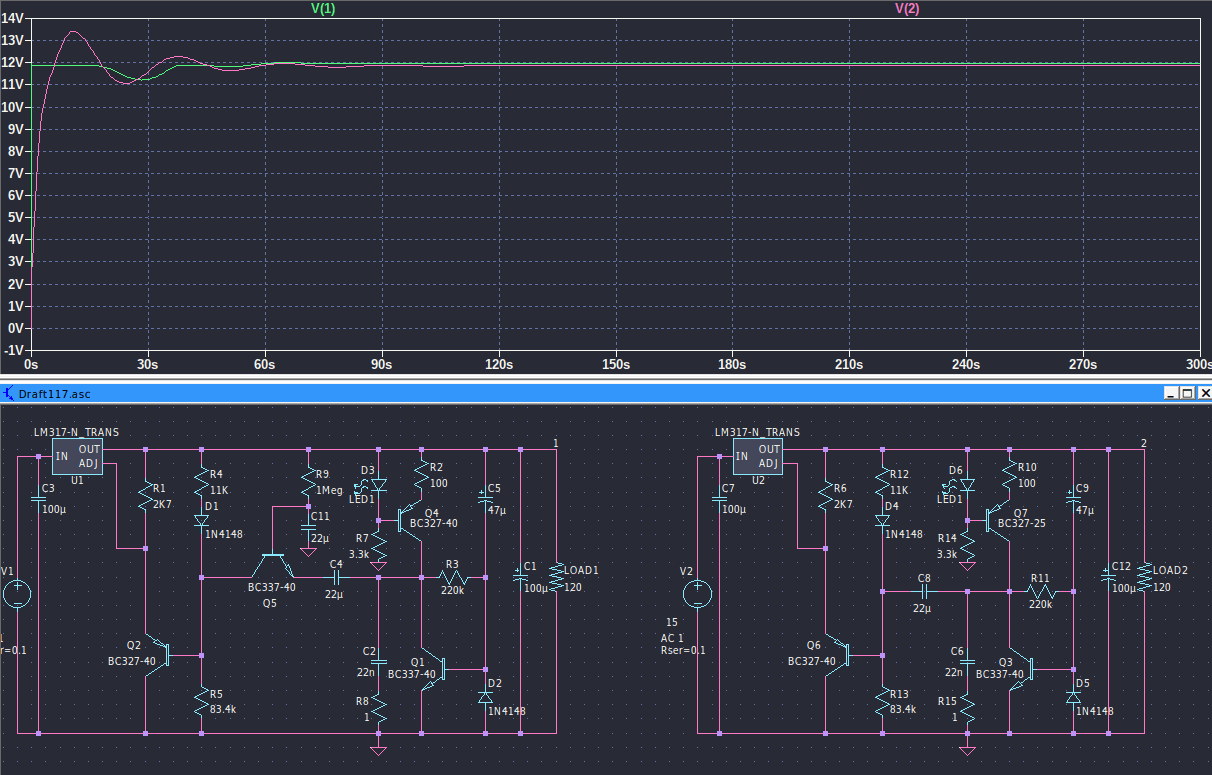Click output node label 1

pyautogui.click(x=556, y=442)
